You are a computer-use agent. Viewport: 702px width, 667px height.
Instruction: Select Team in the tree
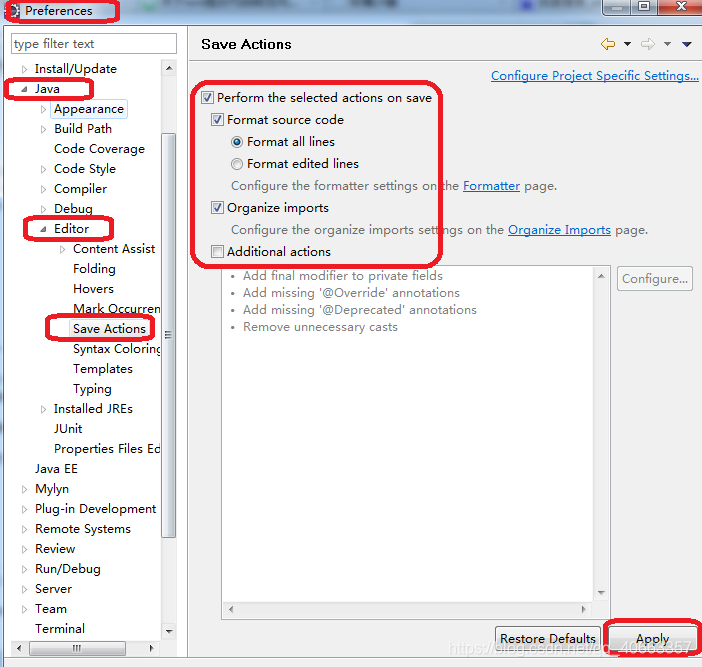[51, 609]
